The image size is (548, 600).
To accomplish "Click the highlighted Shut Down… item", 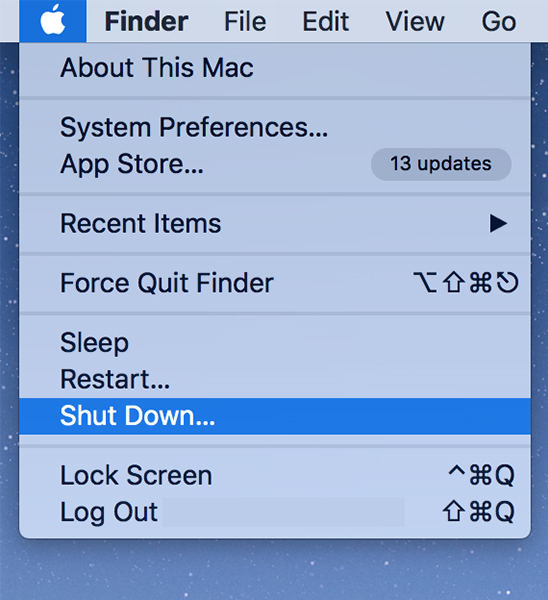I will pyautogui.click(x=275, y=416).
